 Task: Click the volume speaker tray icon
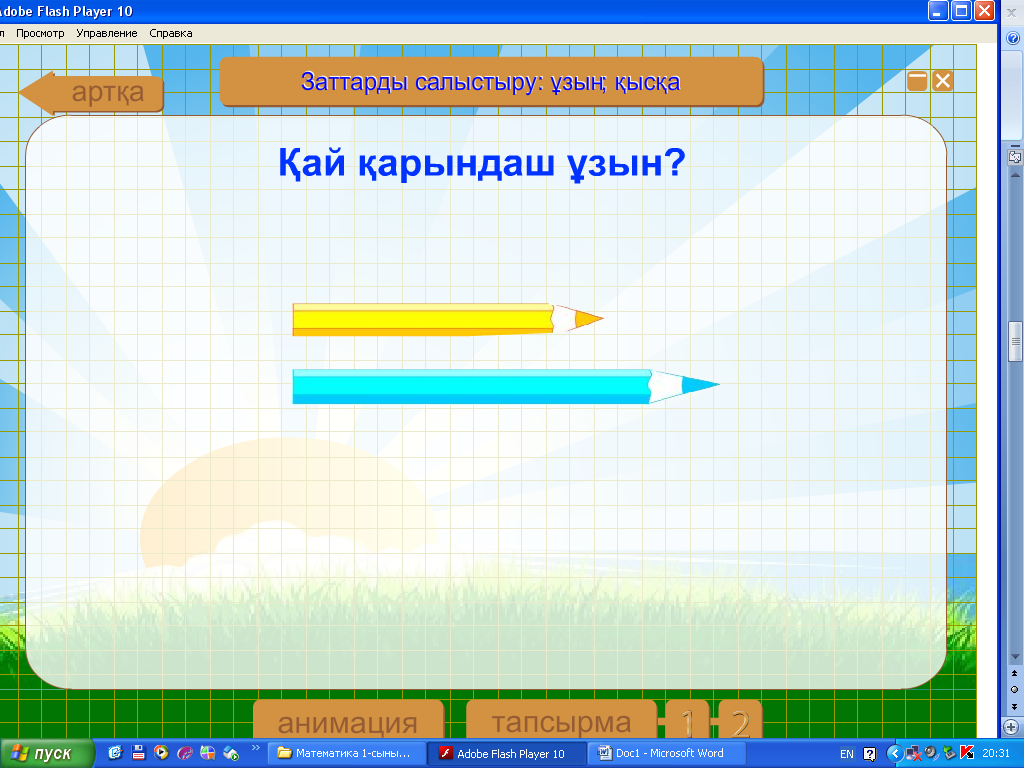(x=931, y=753)
